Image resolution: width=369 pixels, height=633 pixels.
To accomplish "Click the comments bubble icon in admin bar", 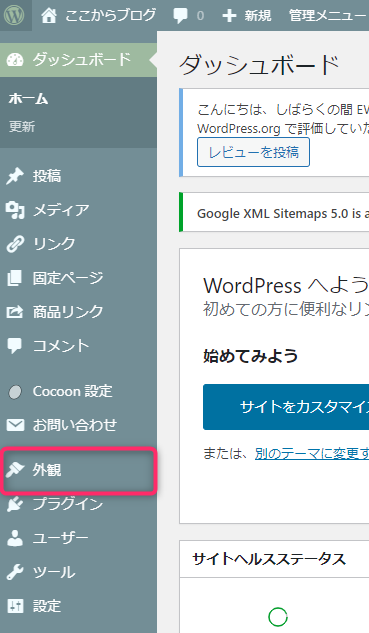I will [x=180, y=16].
